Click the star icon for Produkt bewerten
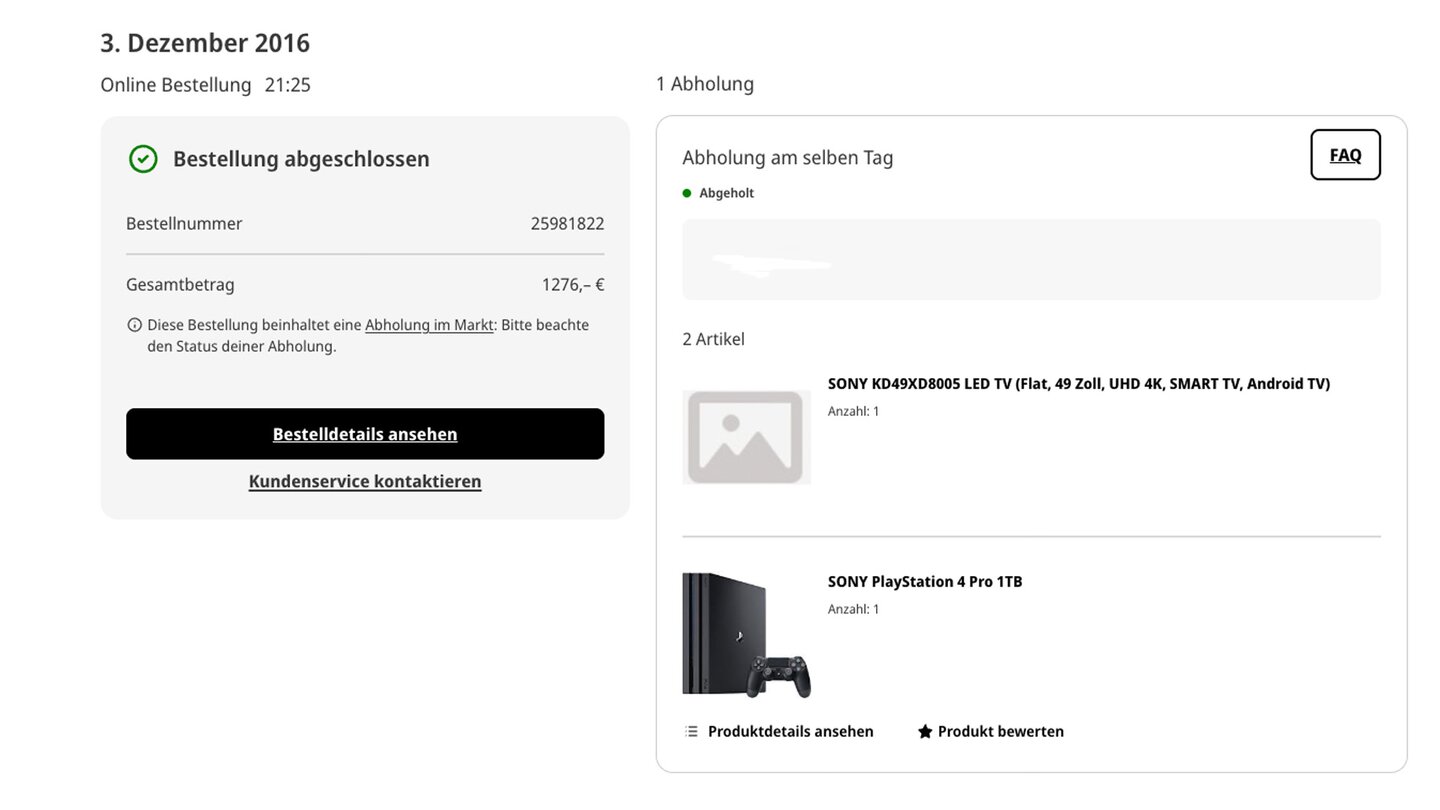1440x810 pixels. click(925, 732)
